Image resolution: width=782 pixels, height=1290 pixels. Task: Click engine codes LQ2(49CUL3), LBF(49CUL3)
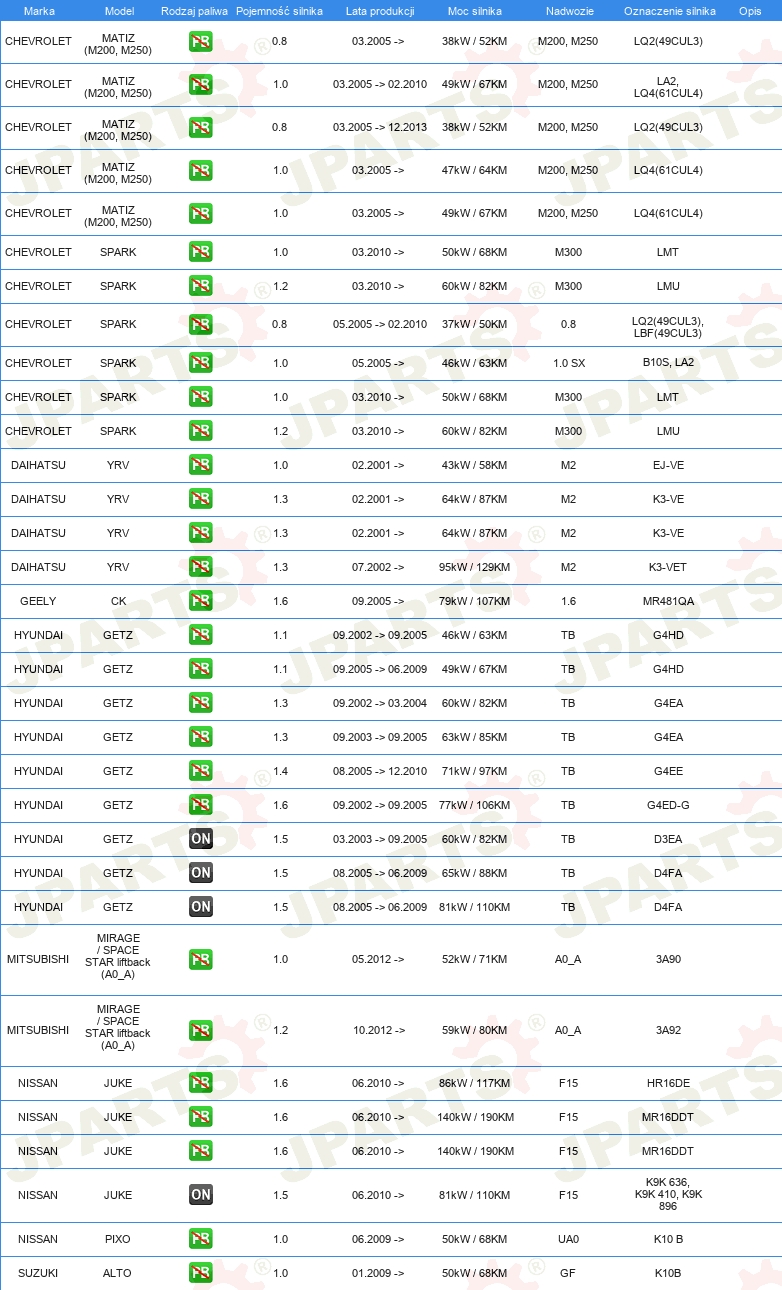click(x=668, y=327)
